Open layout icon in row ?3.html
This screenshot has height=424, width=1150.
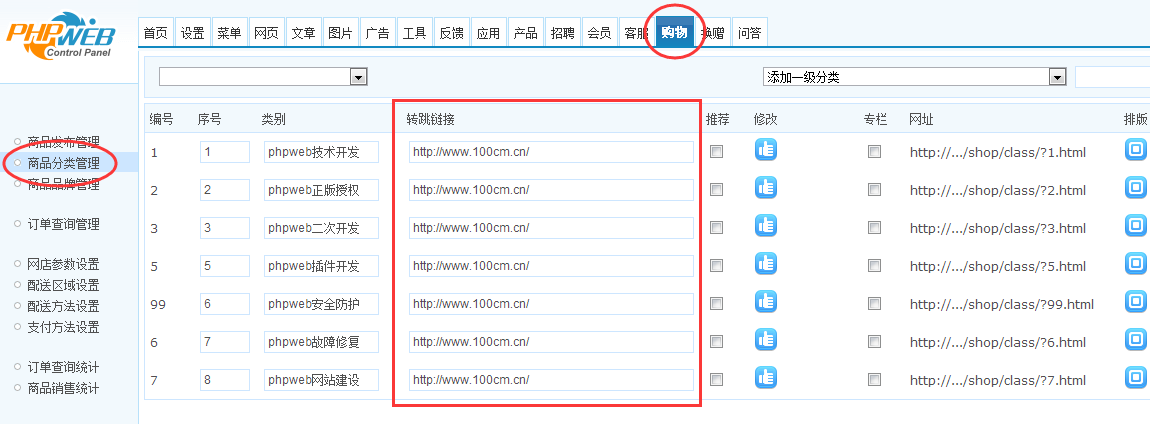[x=1136, y=226]
